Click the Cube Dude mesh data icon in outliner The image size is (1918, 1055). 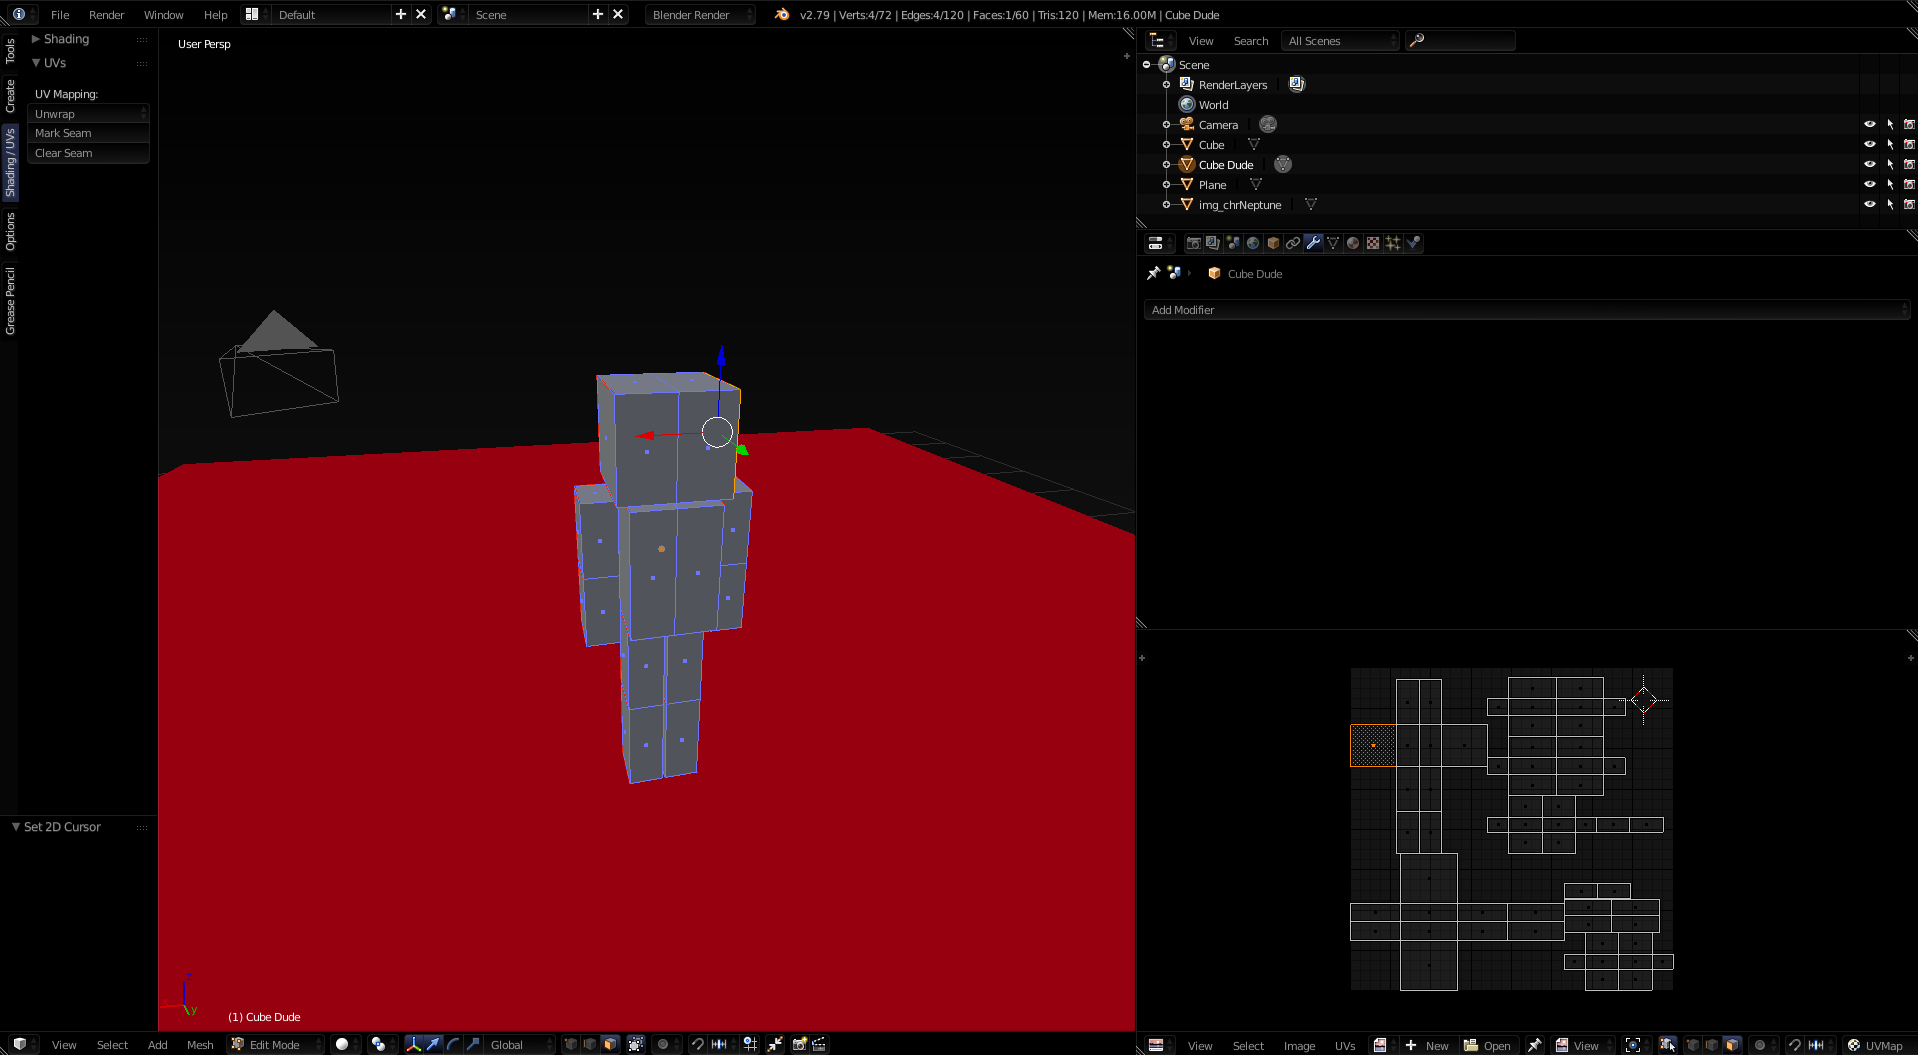point(1283,164)
